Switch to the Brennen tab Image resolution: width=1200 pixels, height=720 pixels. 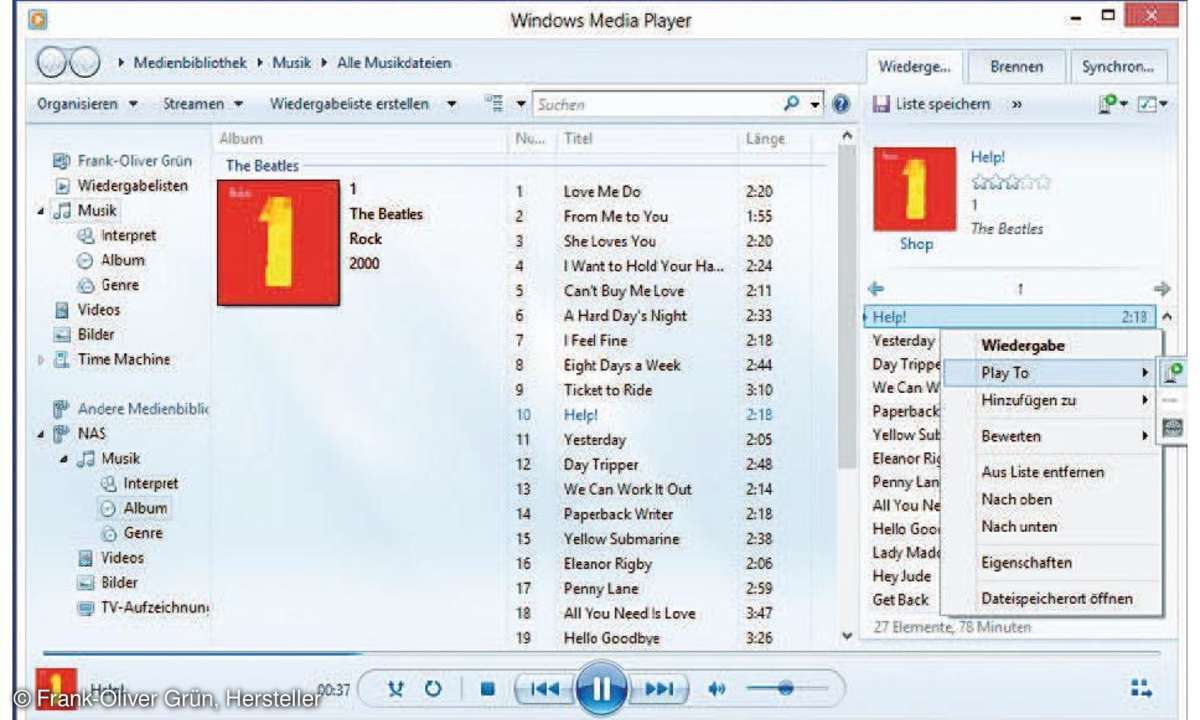click(1016, 67)
